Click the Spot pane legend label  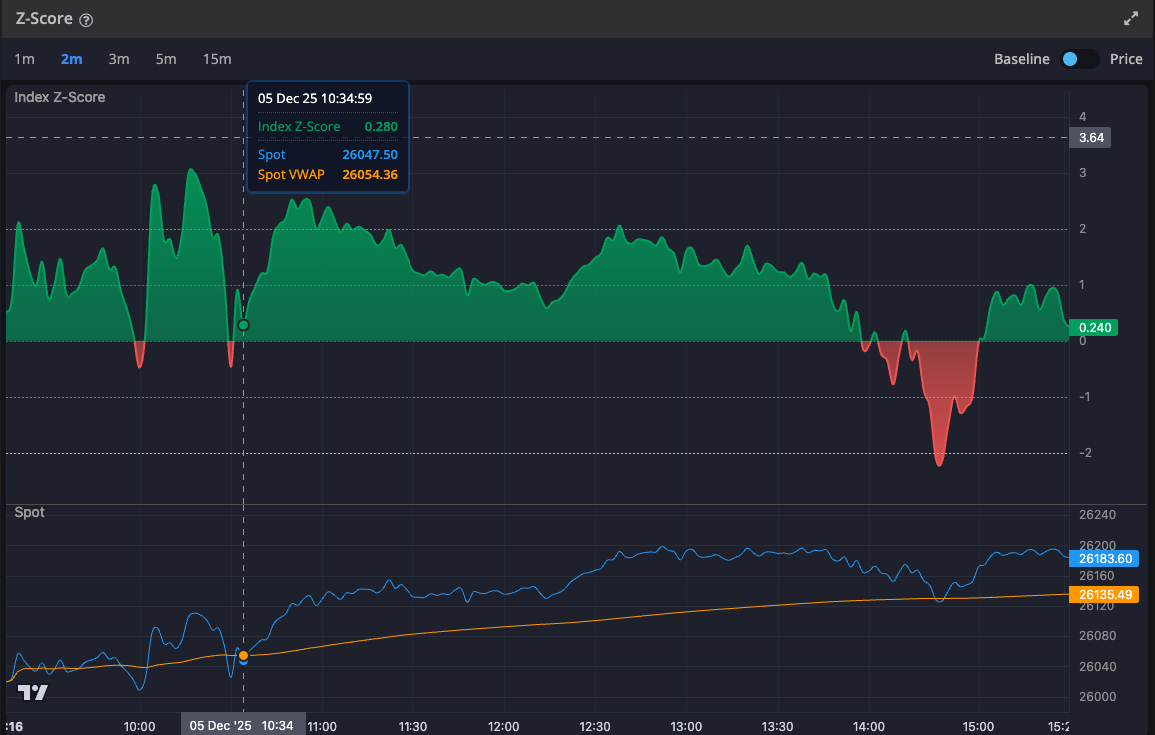pyautogui.click(x=30, y=512)
